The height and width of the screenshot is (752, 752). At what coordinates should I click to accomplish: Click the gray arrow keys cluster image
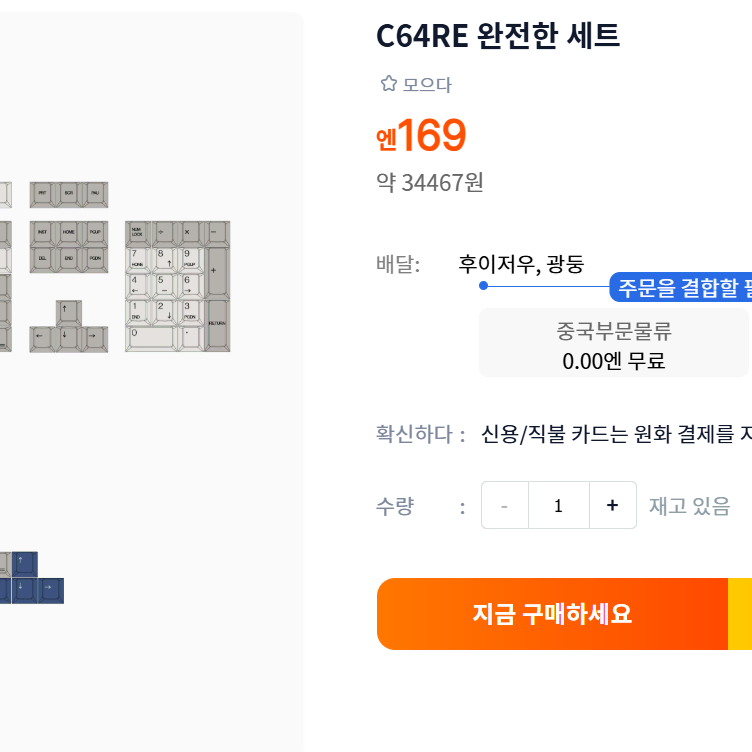(x=69, y=327)
